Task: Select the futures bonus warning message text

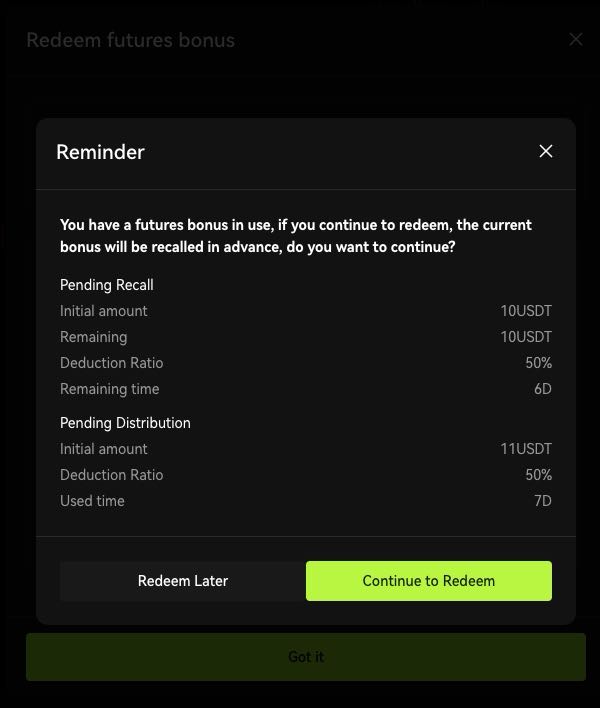Action: 296,236
